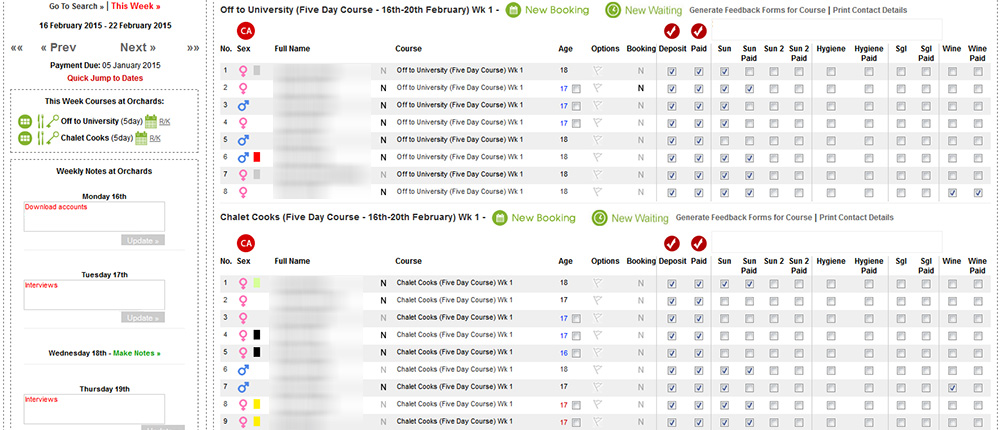Click female sex icon in Chalet Cooks row 8
1001x430 pixels.
point(243,404)
